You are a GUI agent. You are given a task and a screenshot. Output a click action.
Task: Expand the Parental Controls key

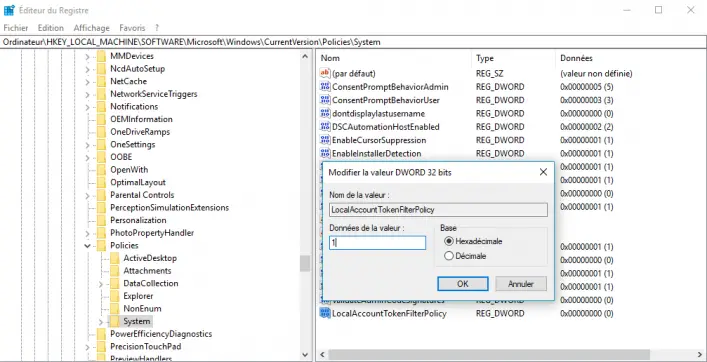pos(87,195)
